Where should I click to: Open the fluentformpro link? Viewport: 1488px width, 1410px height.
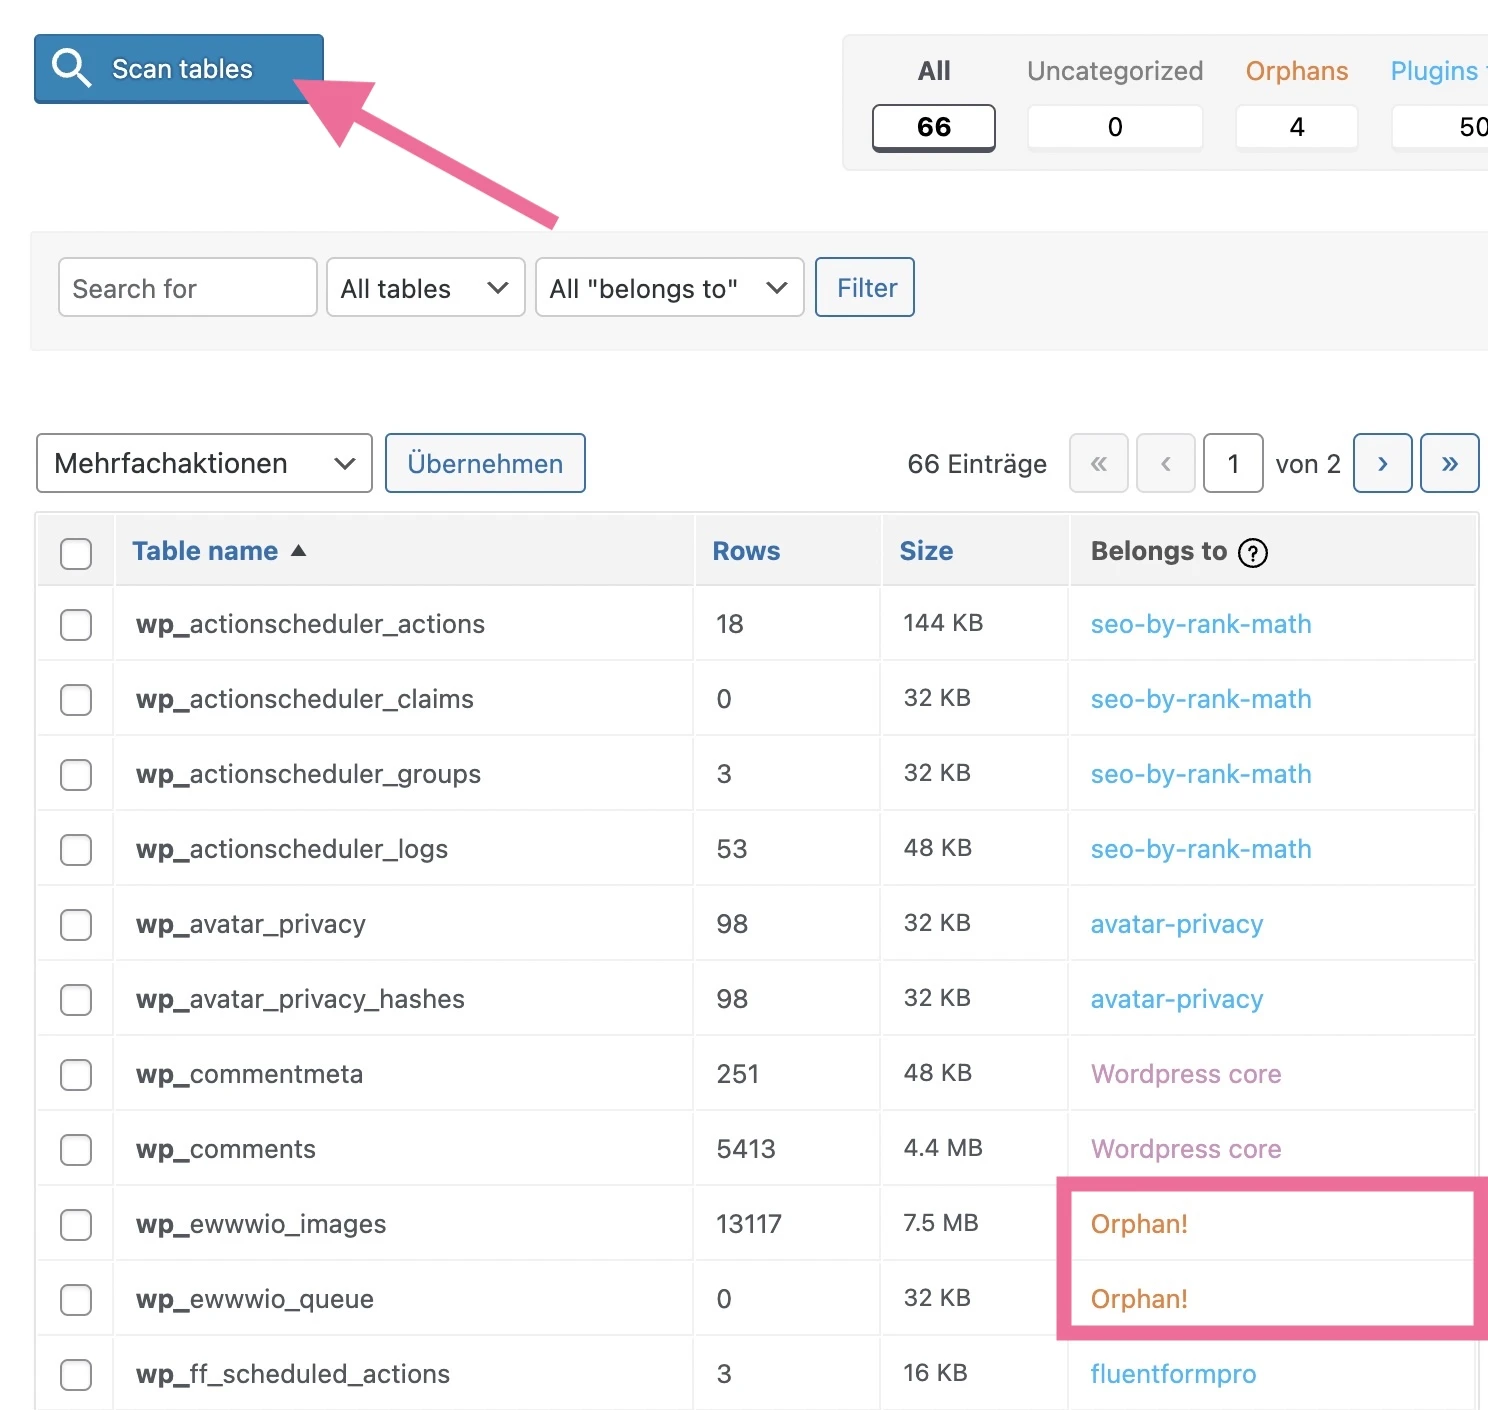coord(1173,1374)
